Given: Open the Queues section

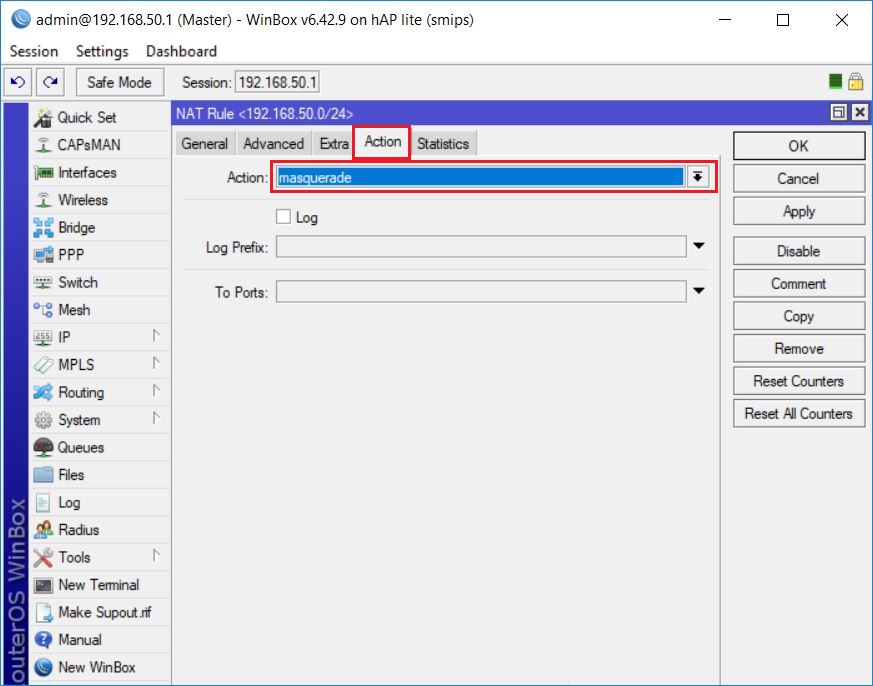Looking at the screenshot, I should point(100,447).
